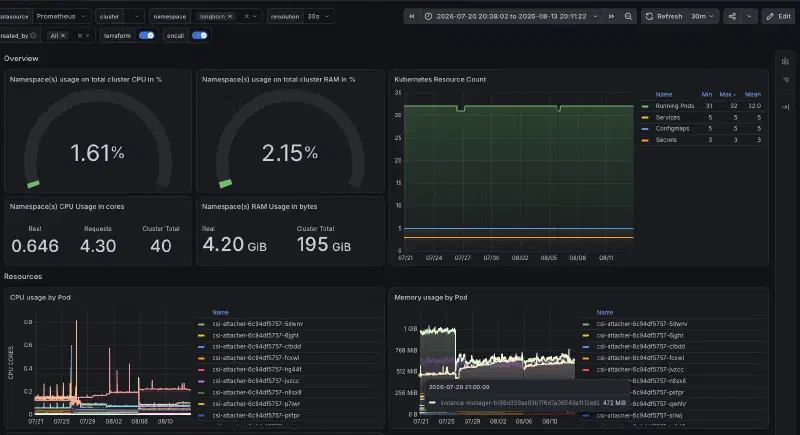This screenshot has height=435, width=800.
Task: Toggle csi-attacher-6c94df5757-5dwnv in CPU legend
Action: (258, 324)
